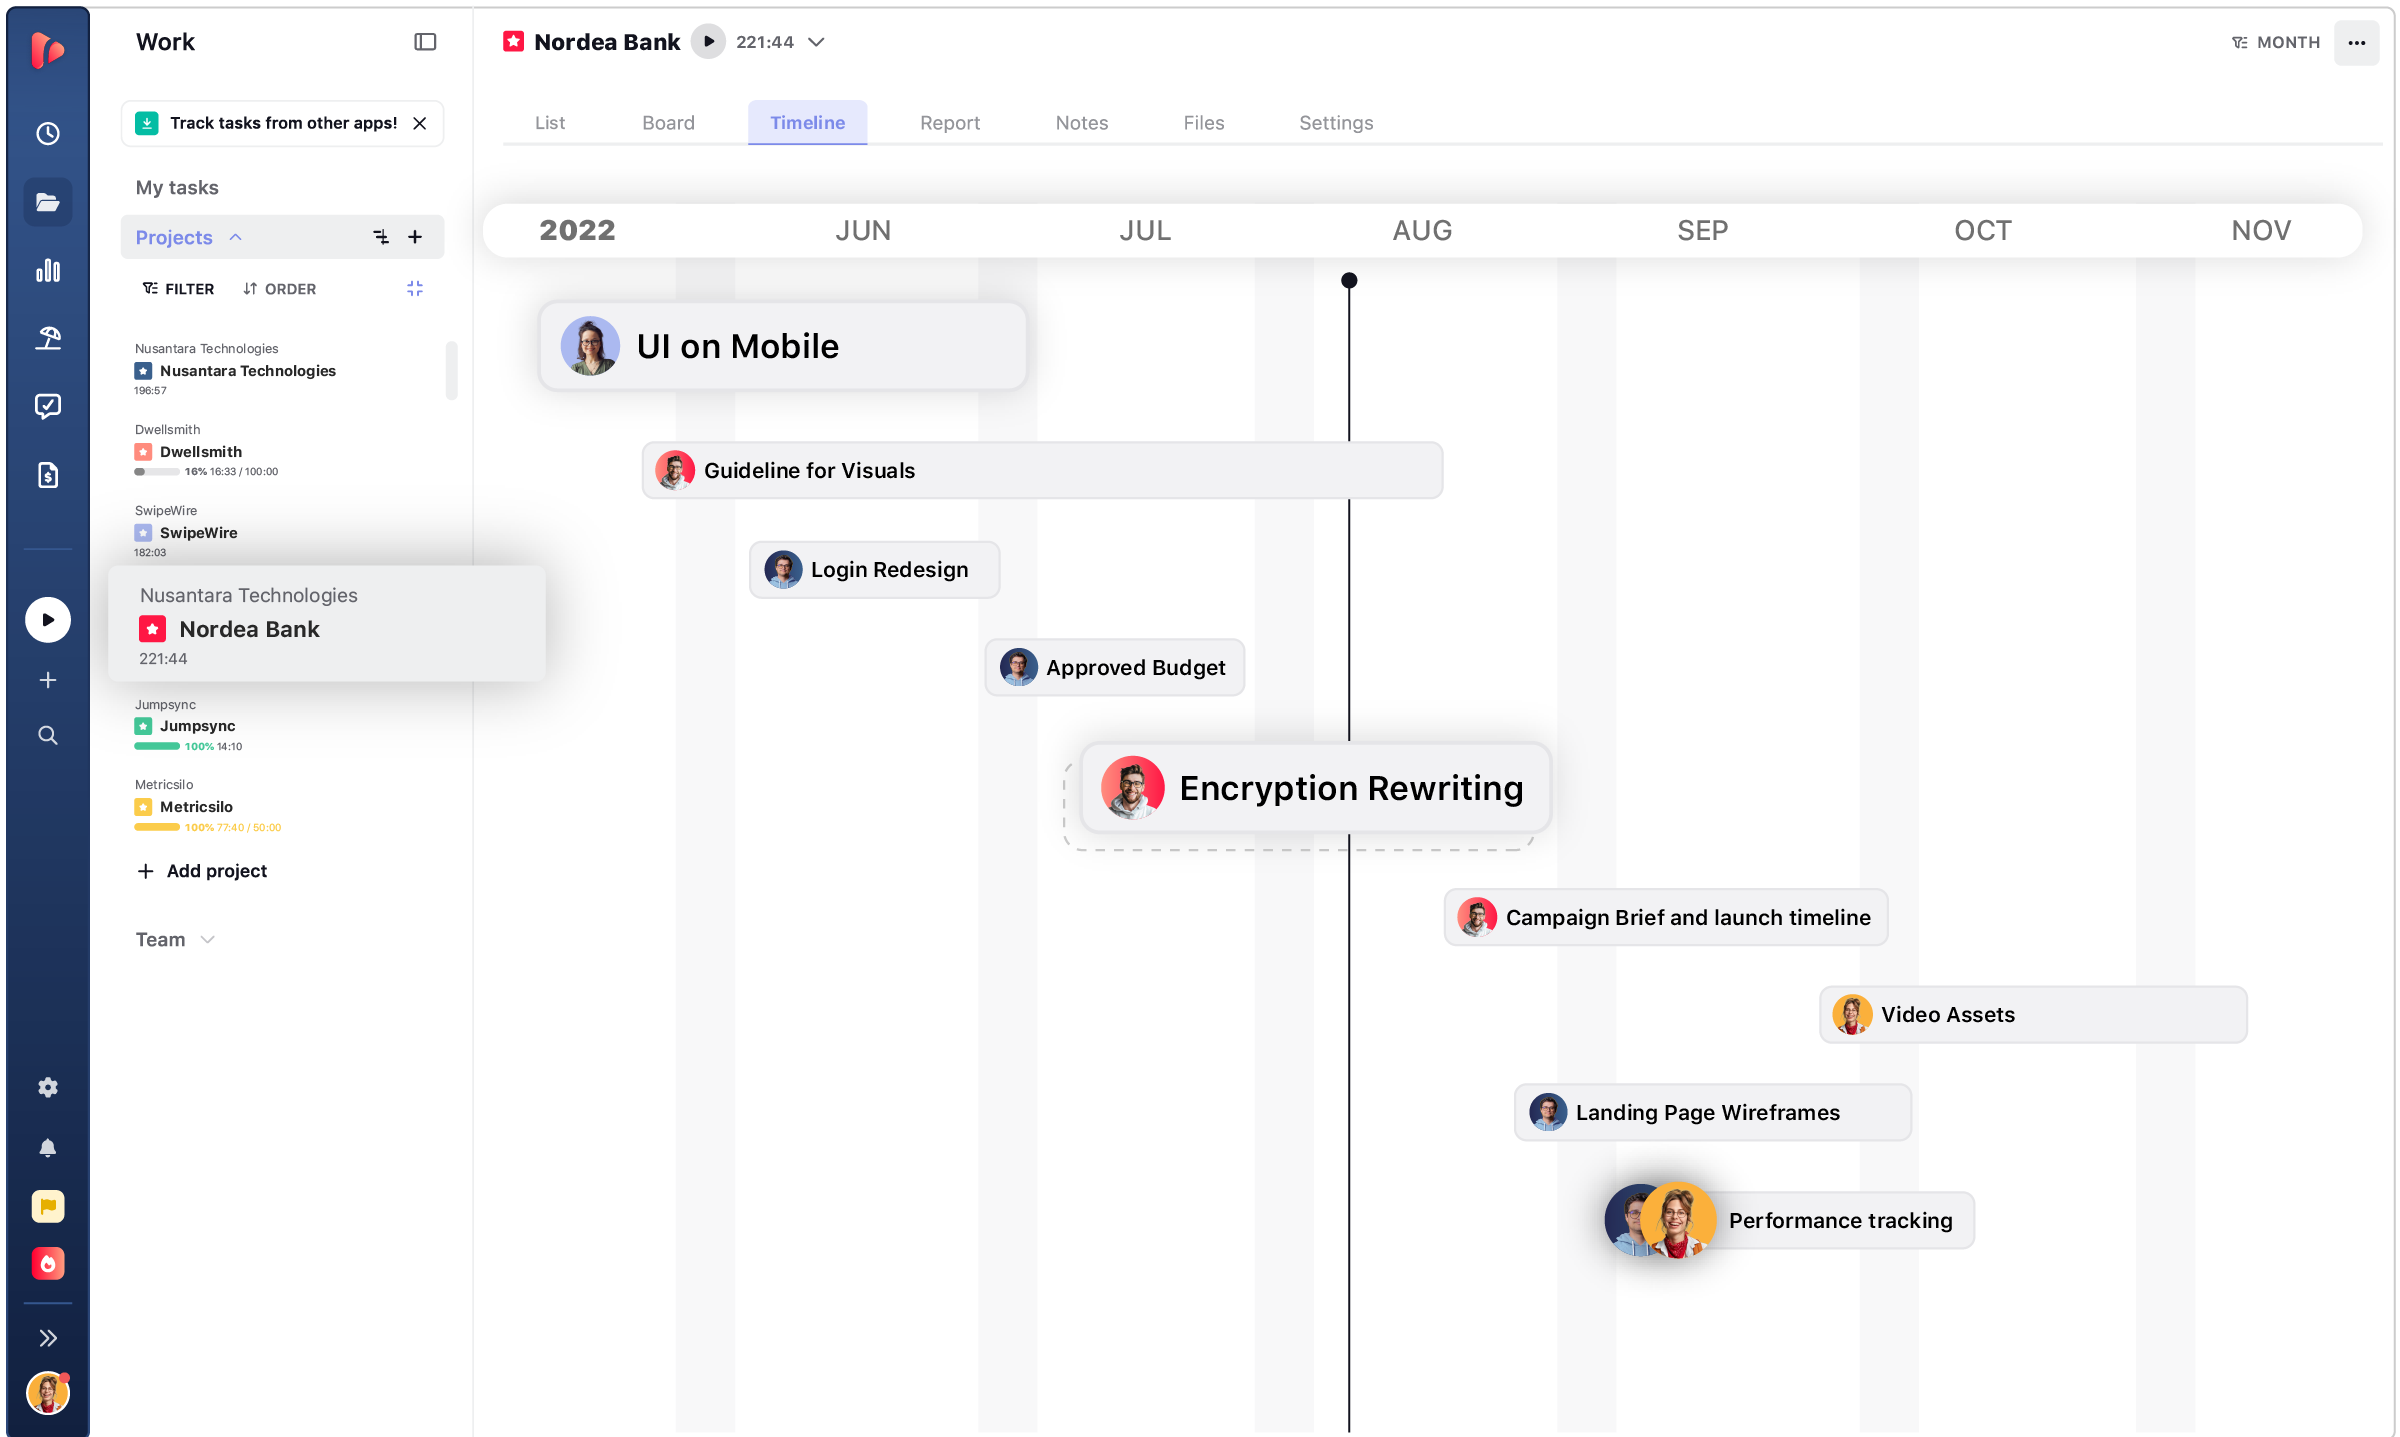Open the project ORDER option
The image size is (2400, 1437).
[x=280, y=289]
